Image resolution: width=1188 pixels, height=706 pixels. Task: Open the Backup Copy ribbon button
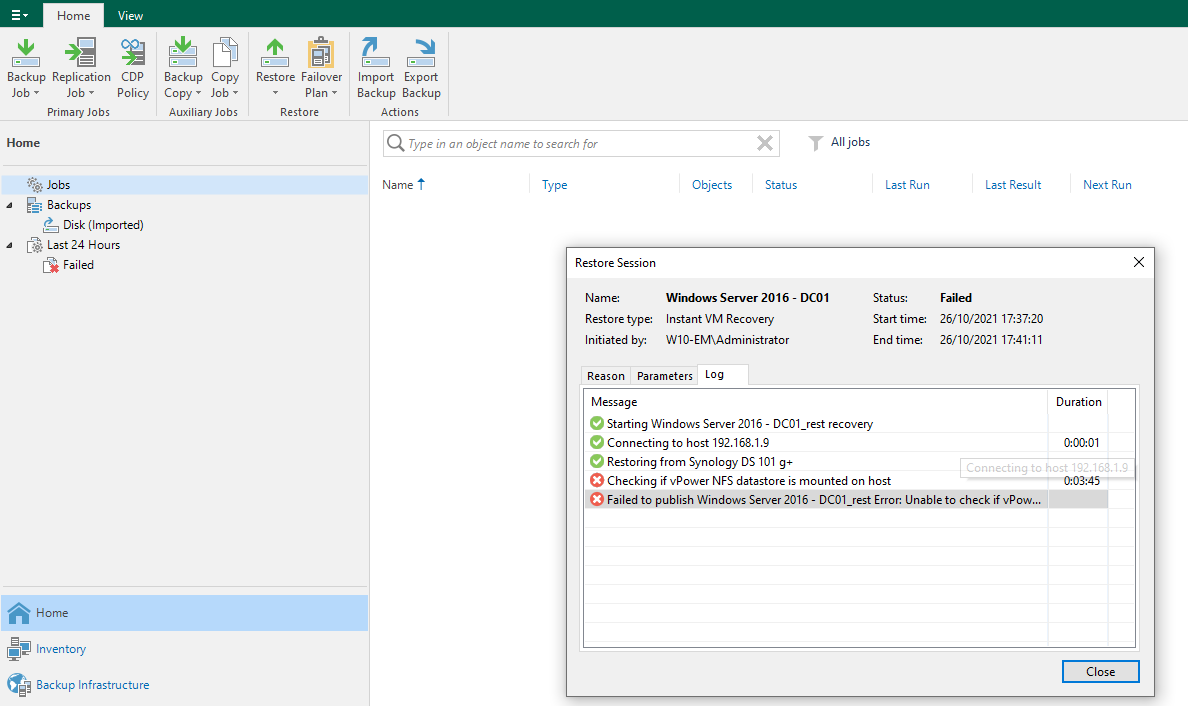point(183,68)
